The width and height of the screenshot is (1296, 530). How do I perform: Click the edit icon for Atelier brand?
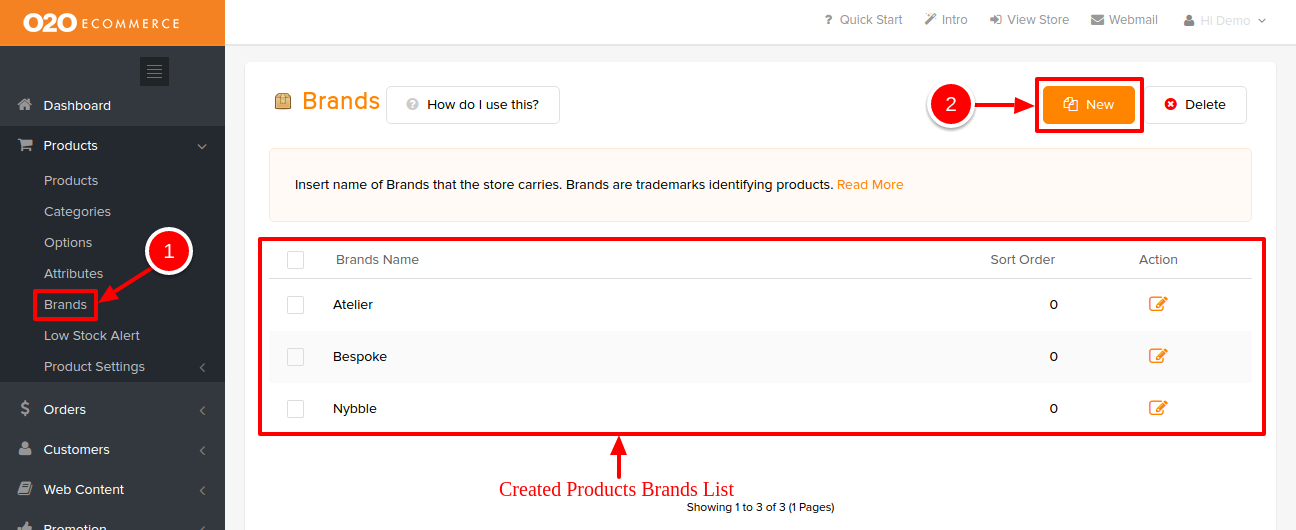1158,304
